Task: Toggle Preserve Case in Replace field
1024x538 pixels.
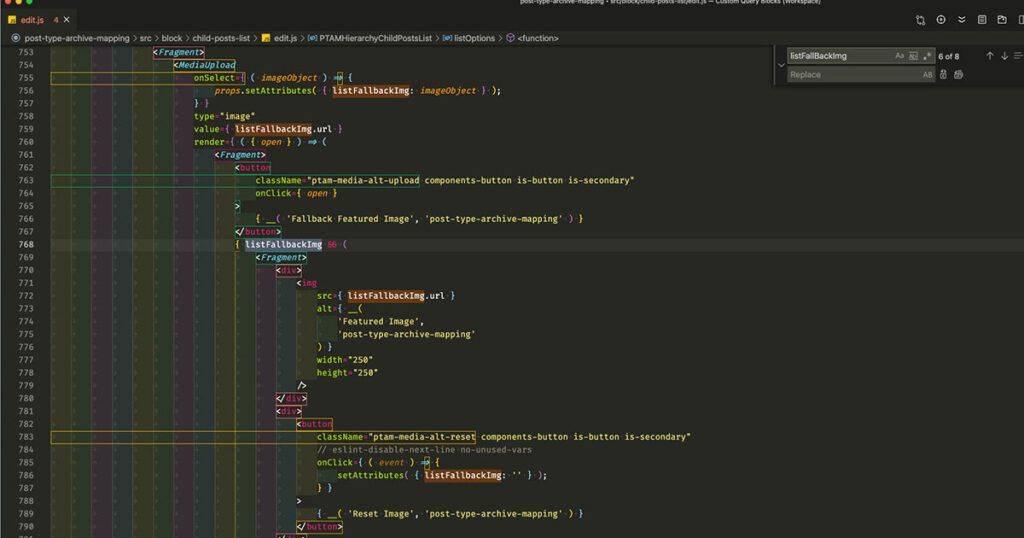Action: pos(927,74)
